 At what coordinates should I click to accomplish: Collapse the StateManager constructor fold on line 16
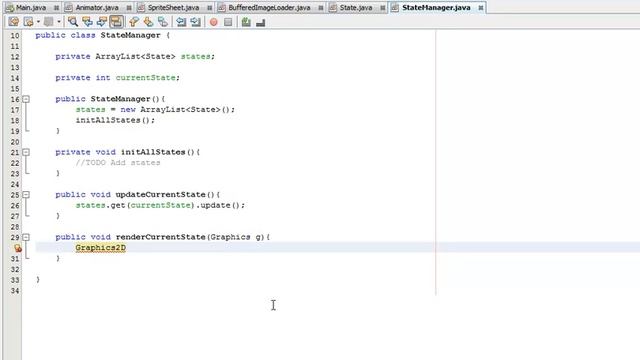pyautogui.click(x=26, y=99)
